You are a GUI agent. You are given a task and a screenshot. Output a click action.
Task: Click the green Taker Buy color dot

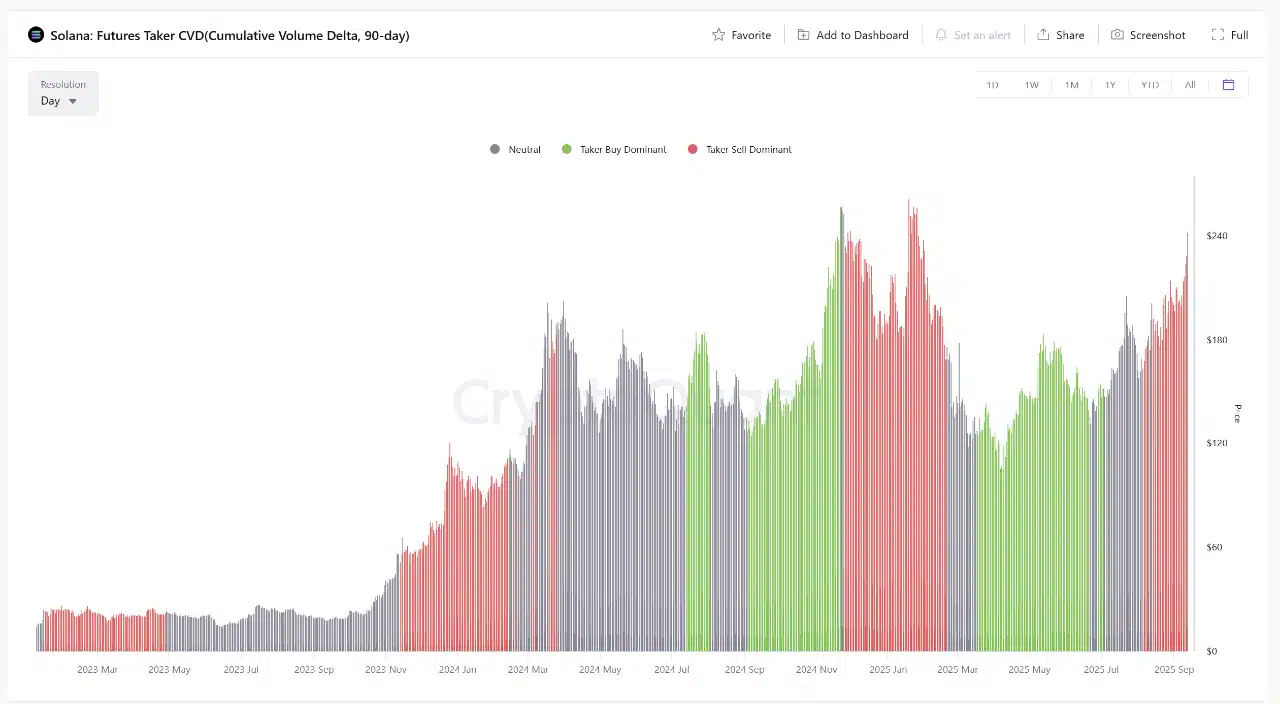[567, 149]
